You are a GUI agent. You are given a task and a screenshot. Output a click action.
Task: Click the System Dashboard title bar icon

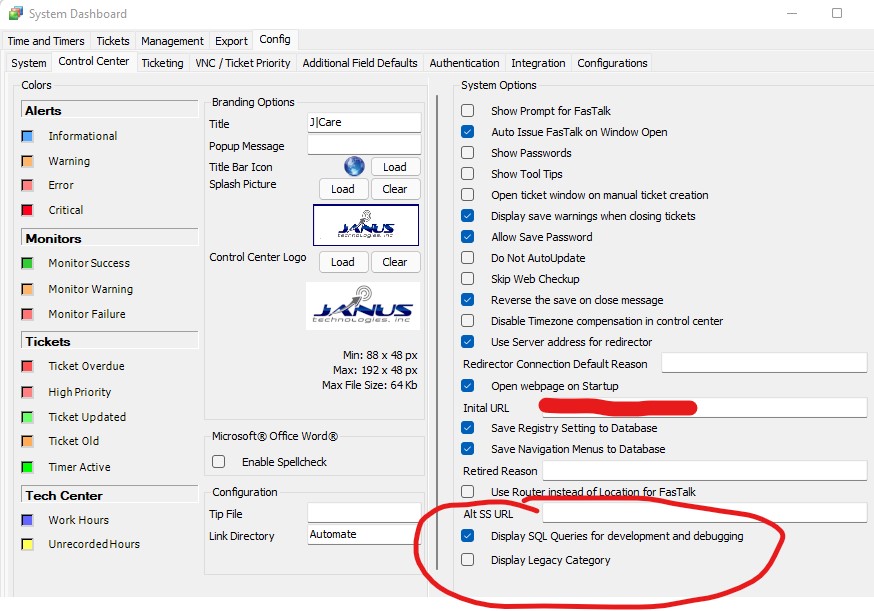tap(15, 14)
